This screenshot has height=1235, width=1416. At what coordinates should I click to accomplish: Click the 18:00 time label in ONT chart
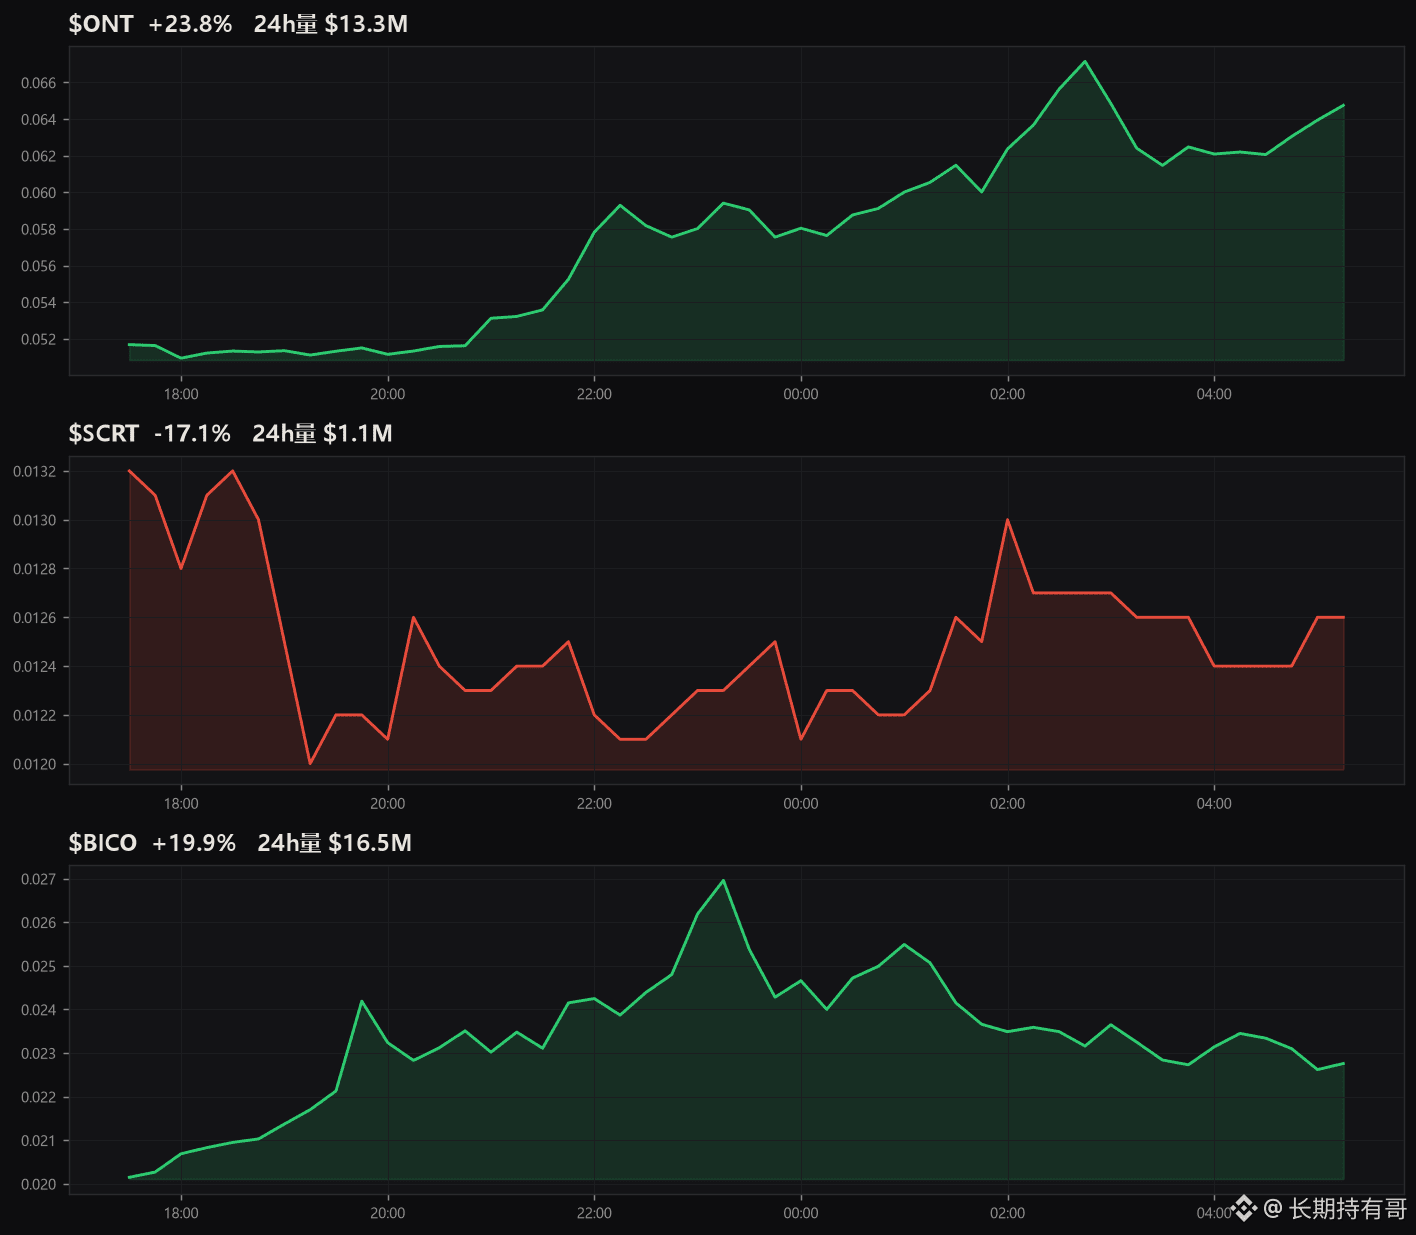[181, 394]
